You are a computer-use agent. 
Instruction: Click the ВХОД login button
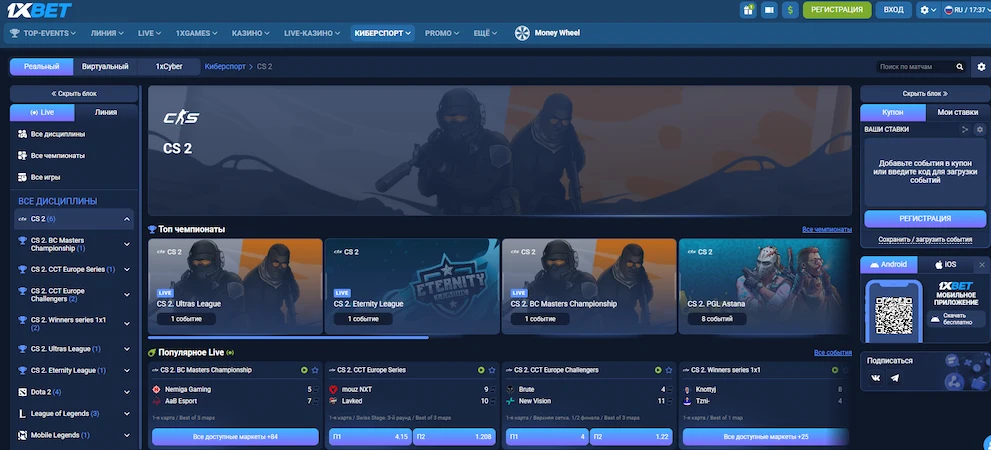click(894, 9)
